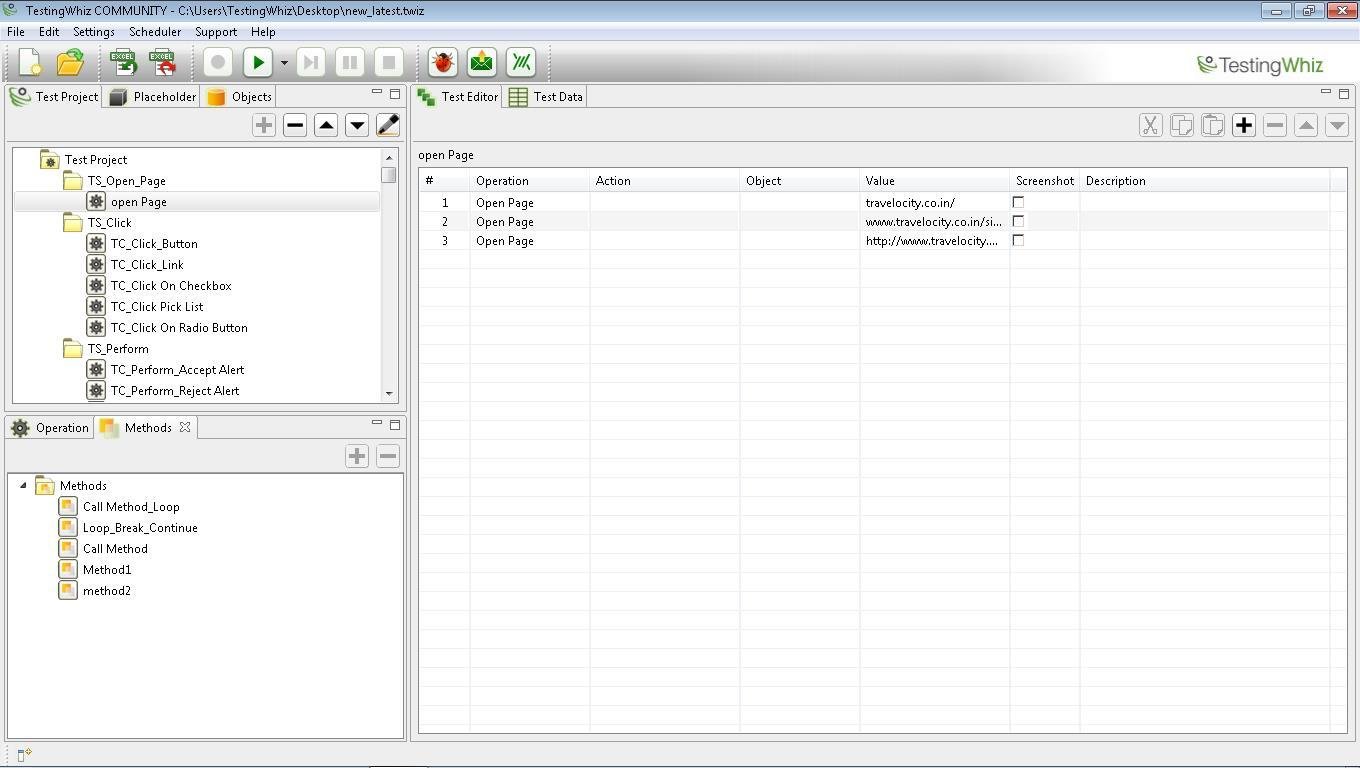
Task: Add a new test step with the plus icon
Action: point(1243,124)
